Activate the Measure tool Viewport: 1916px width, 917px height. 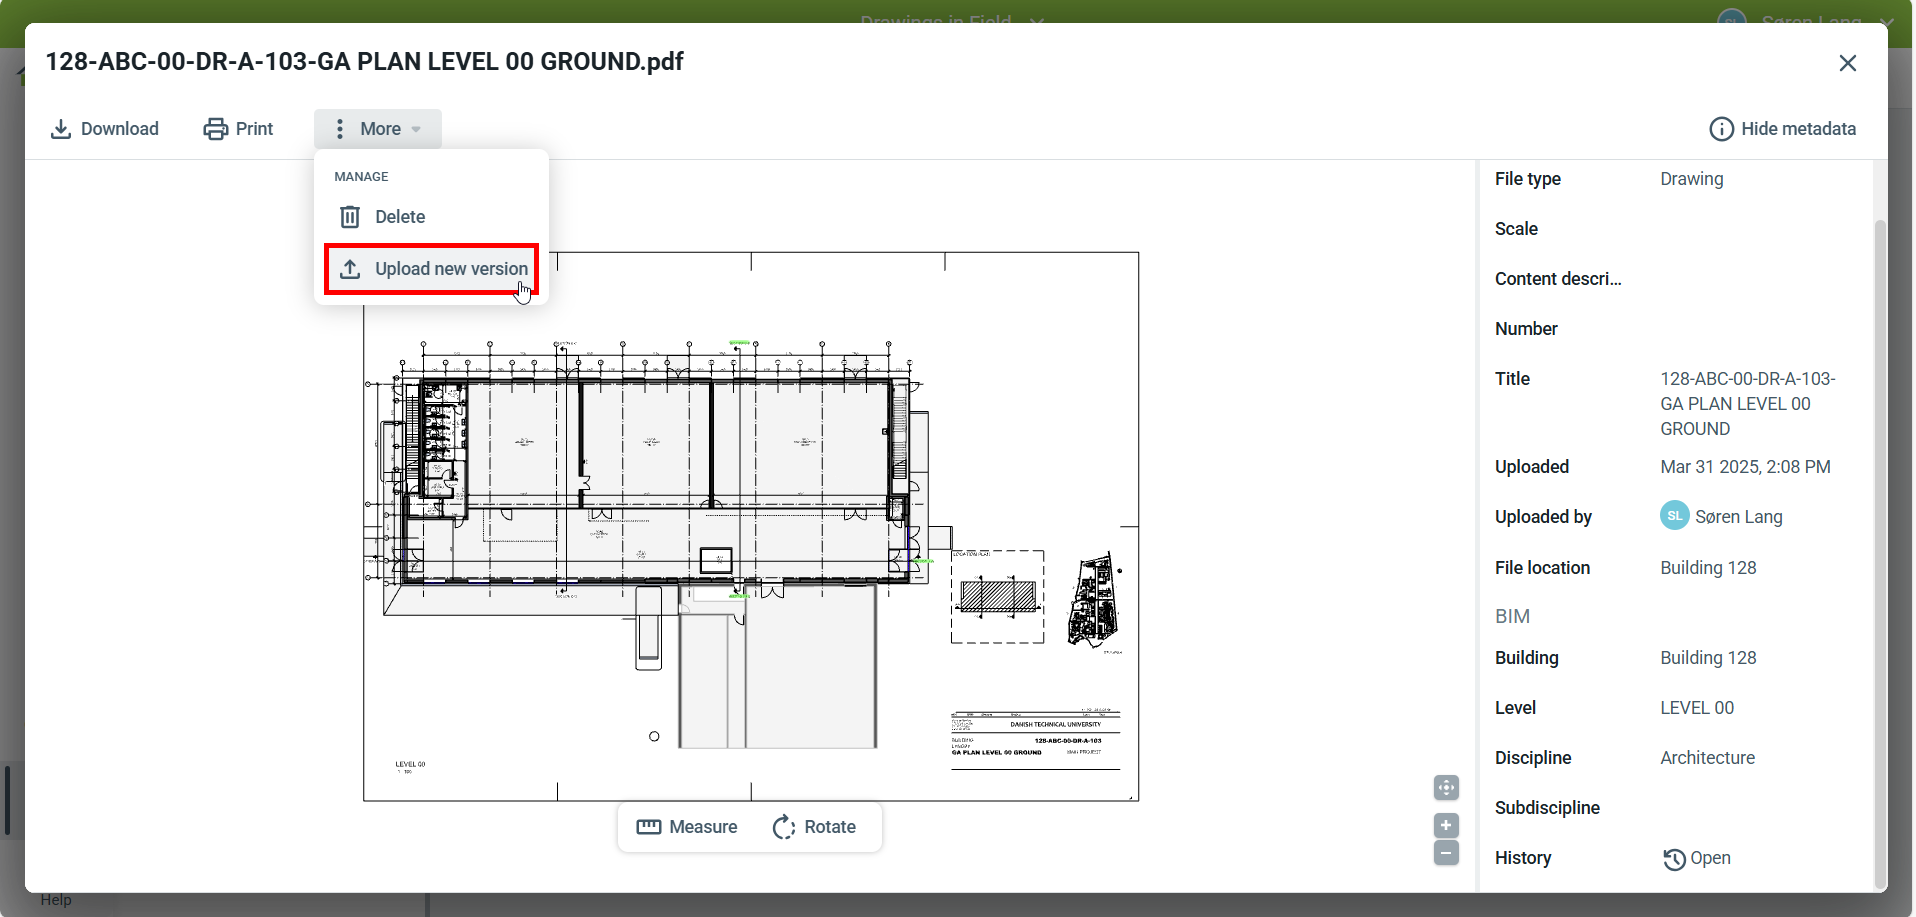pyautogui.click(x=687, y=827)
